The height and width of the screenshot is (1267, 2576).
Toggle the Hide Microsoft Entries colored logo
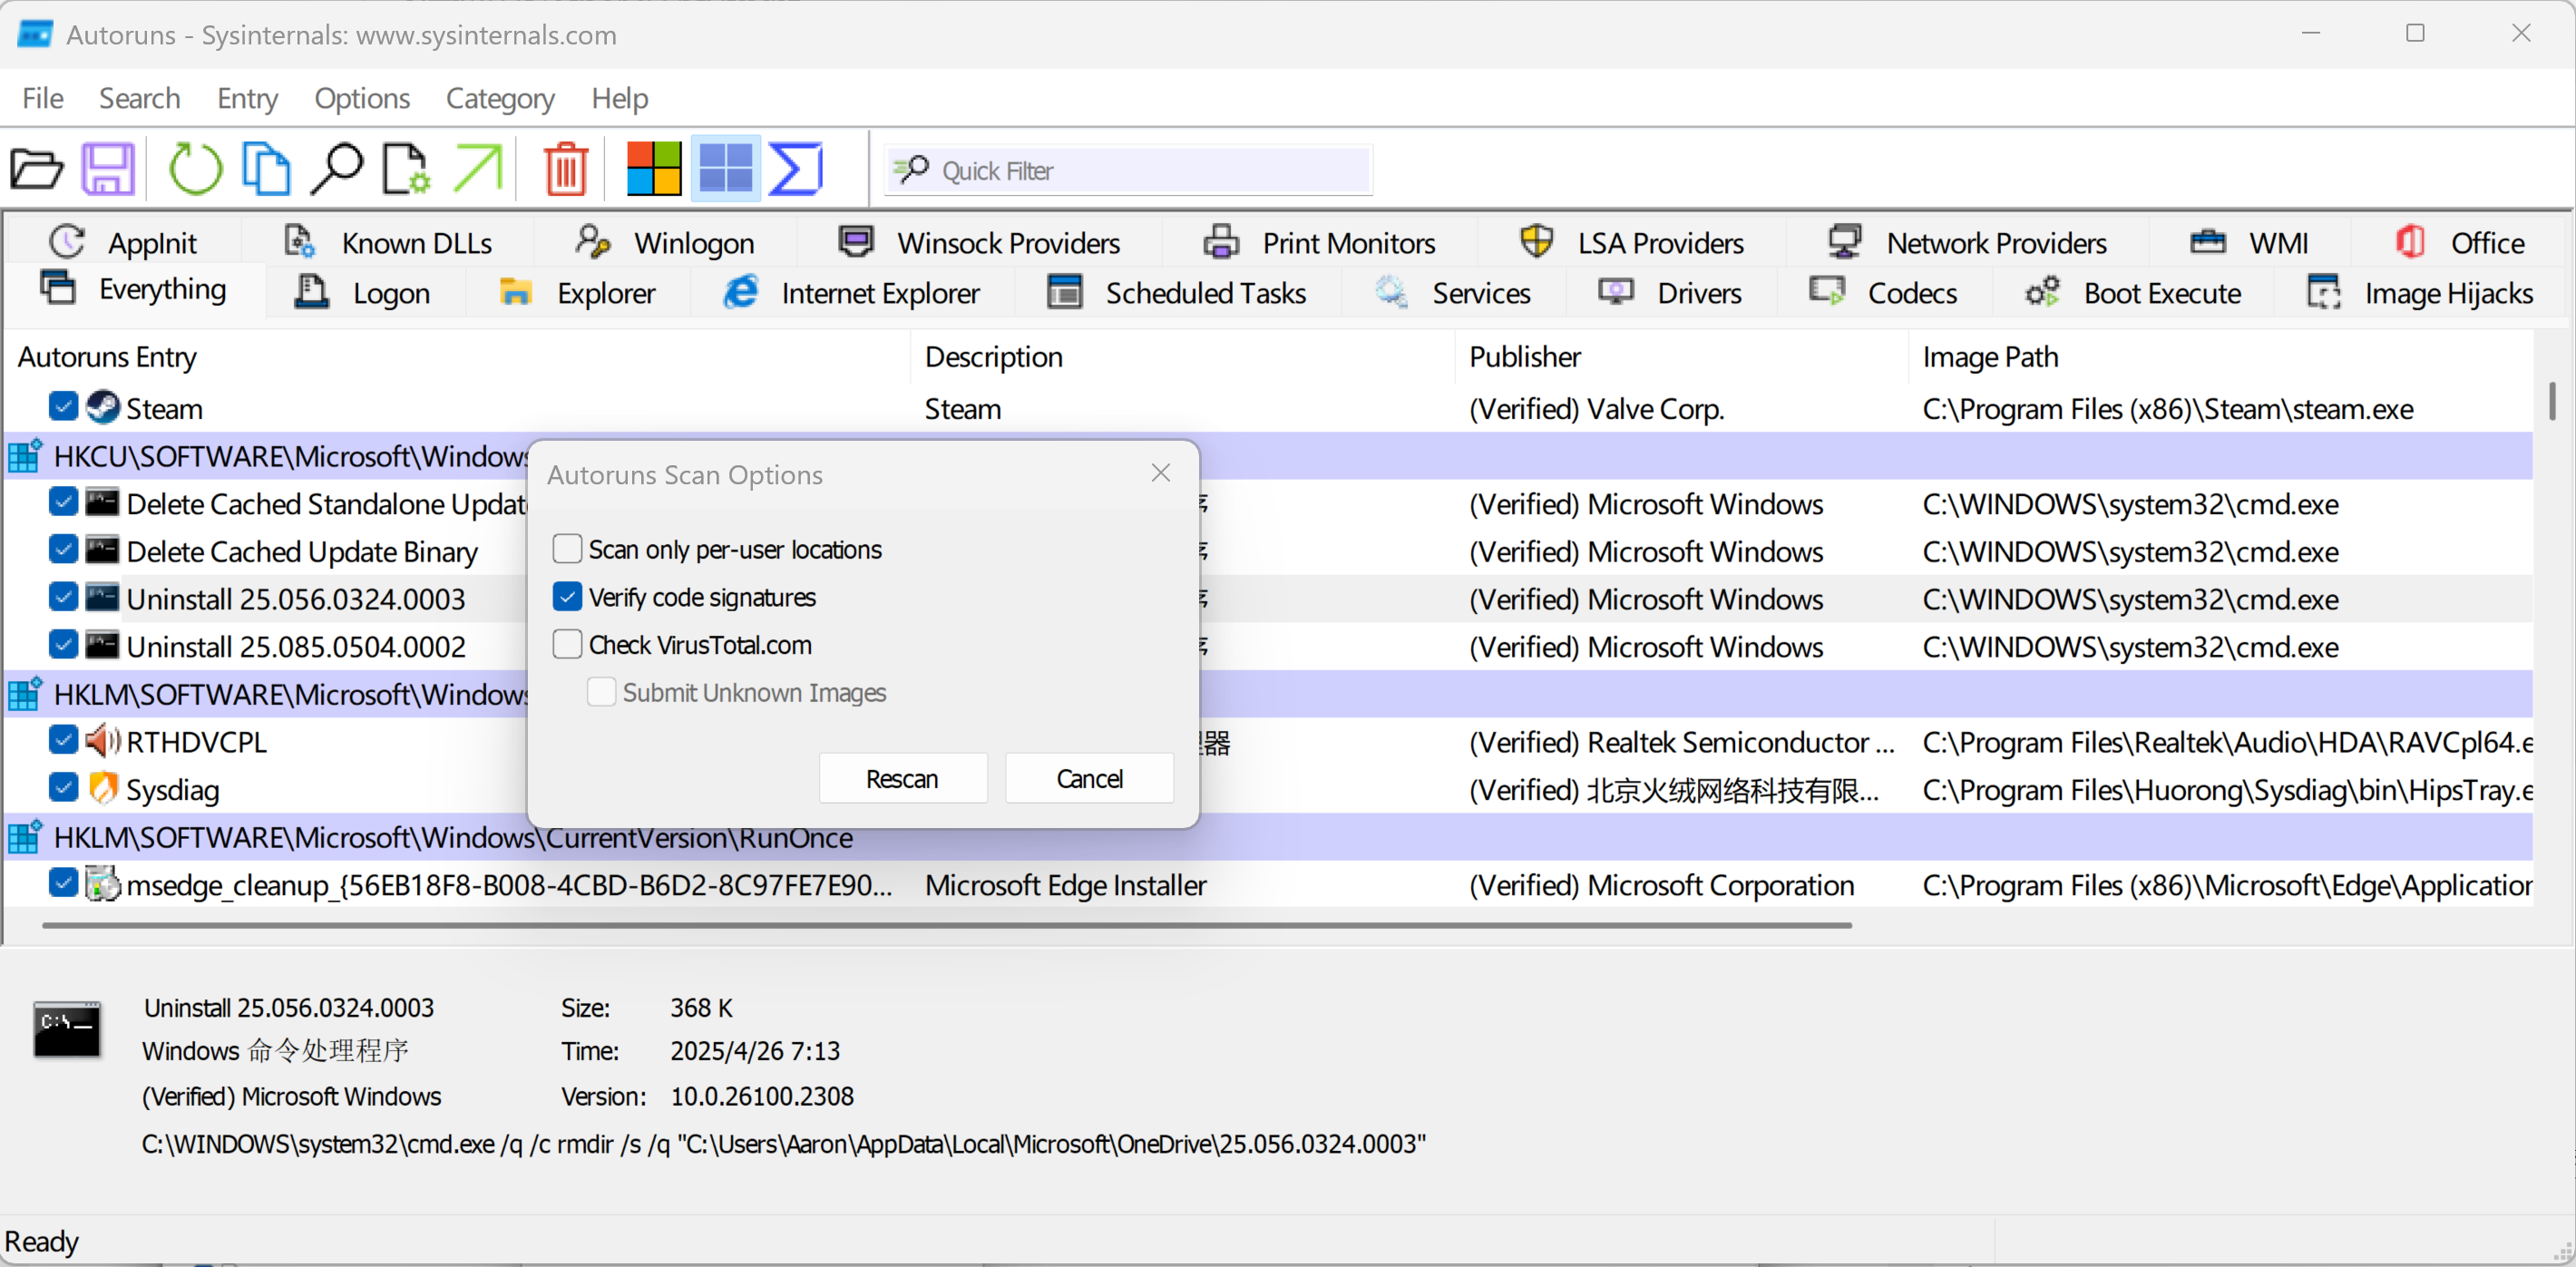tap(654, 169)
